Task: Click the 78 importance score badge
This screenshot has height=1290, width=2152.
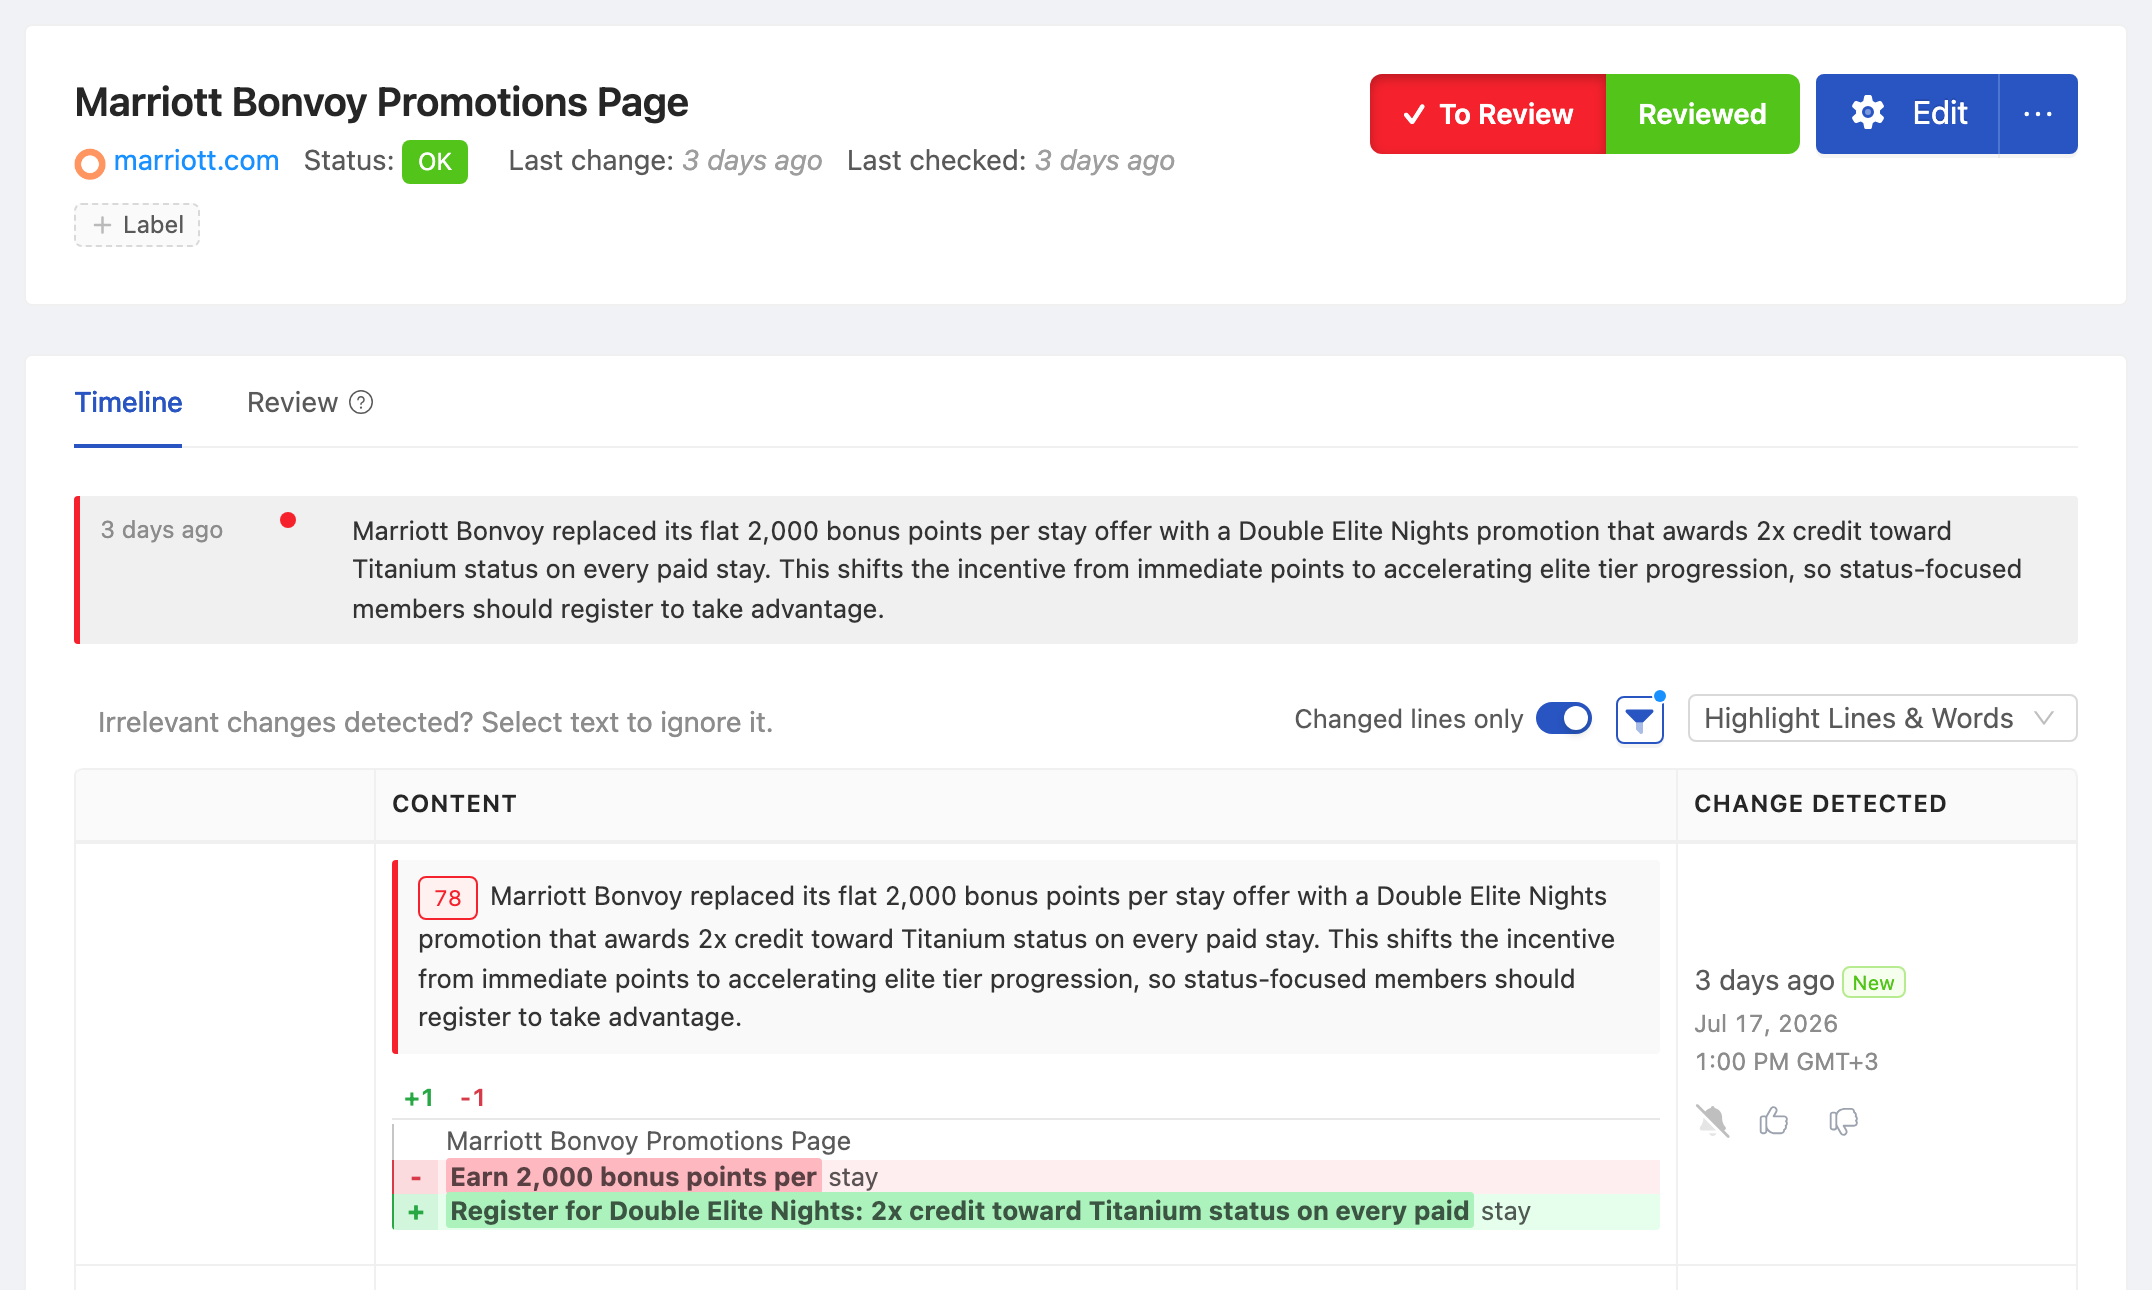Action: point(448,898)
